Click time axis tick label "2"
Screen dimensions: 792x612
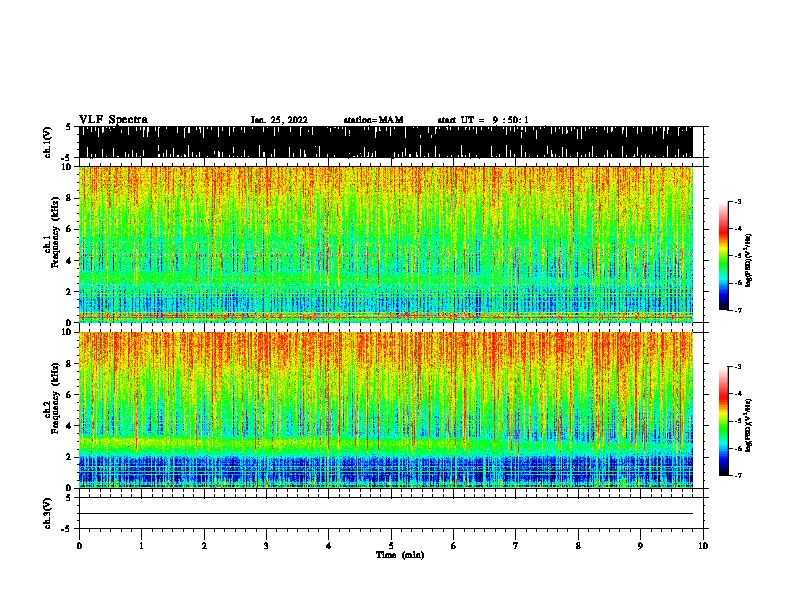click(x=204, y=546)
